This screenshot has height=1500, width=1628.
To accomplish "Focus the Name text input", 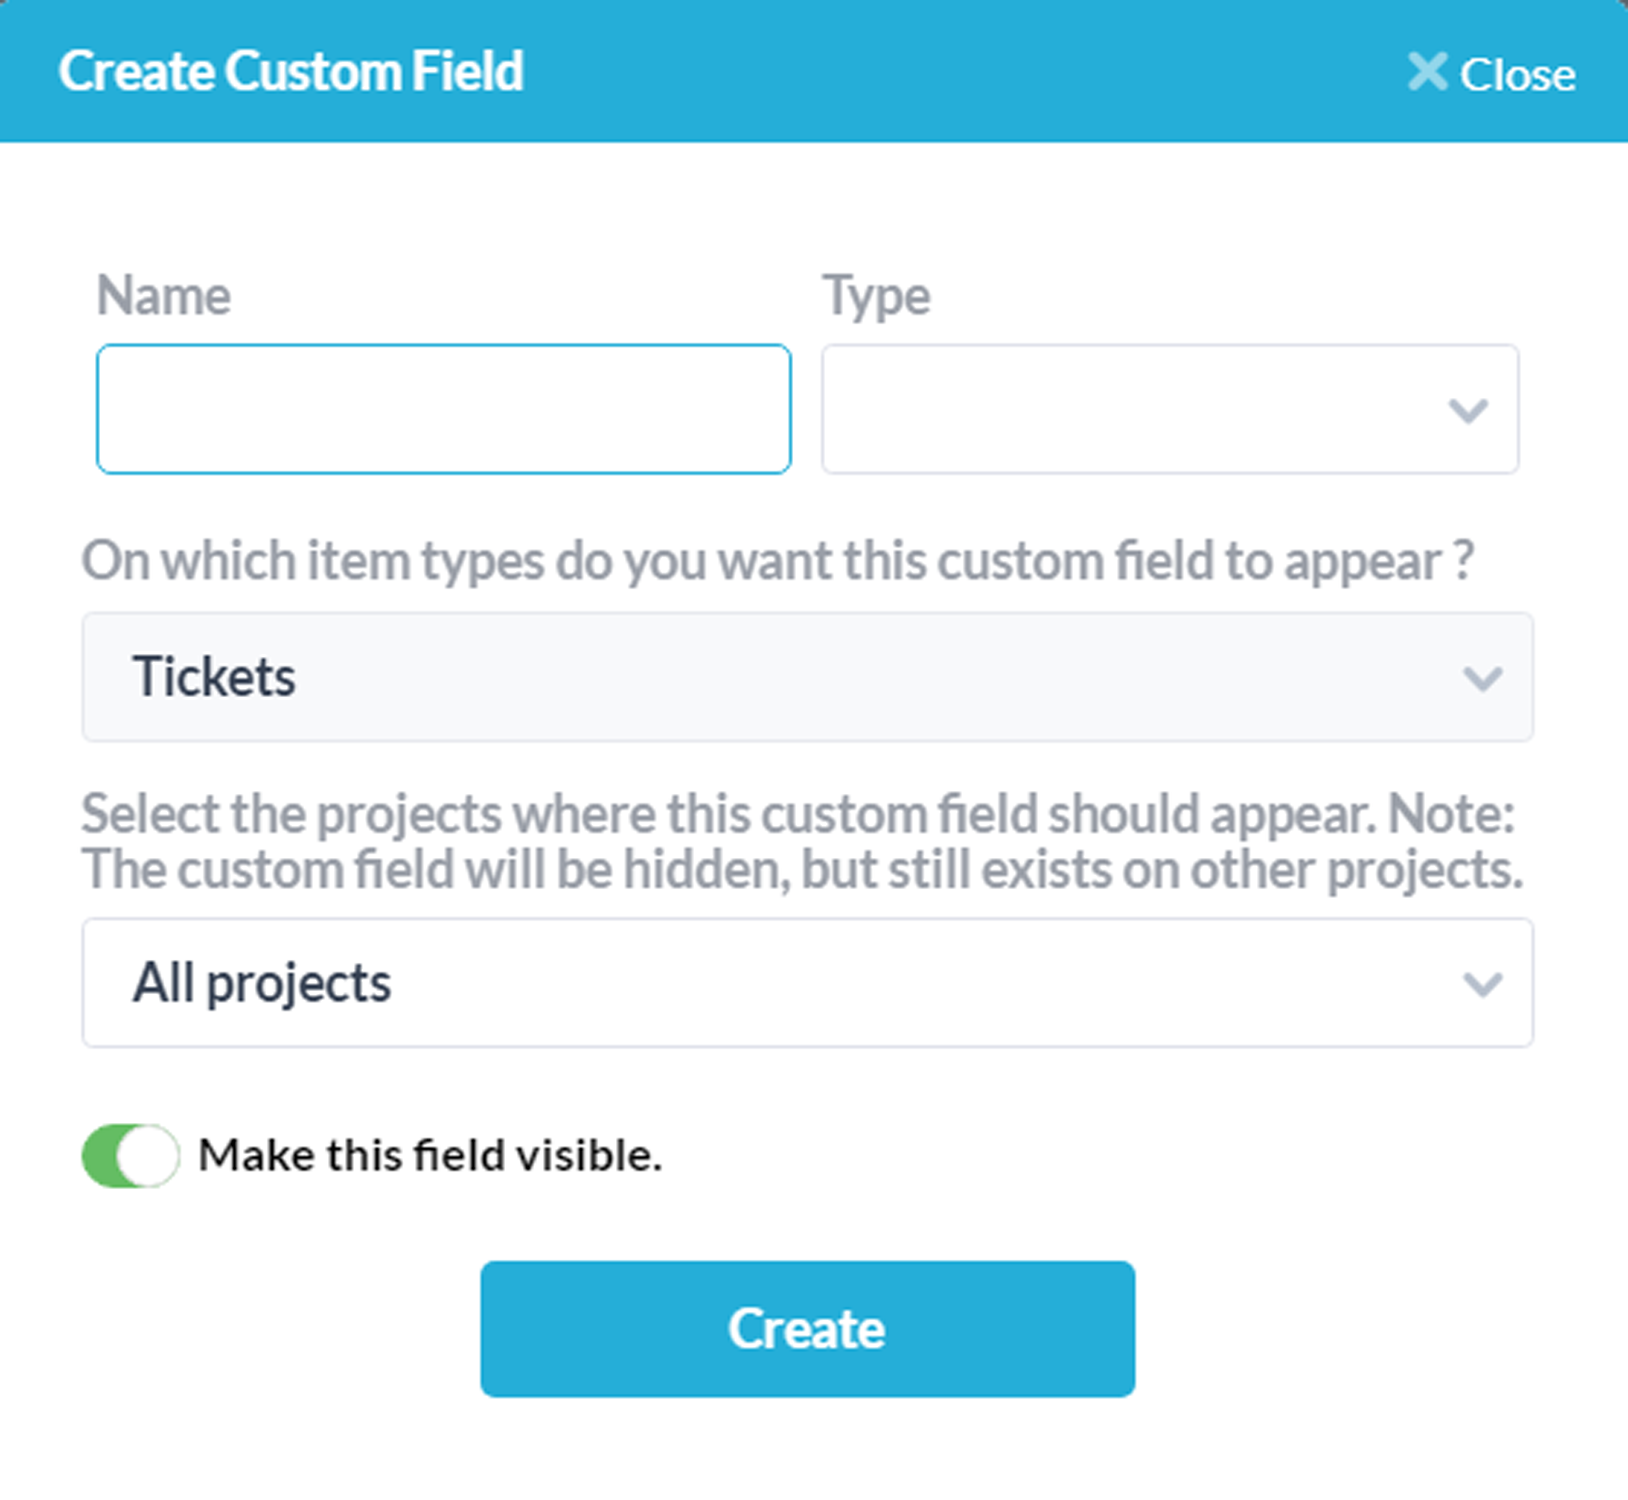I will 443,409.
